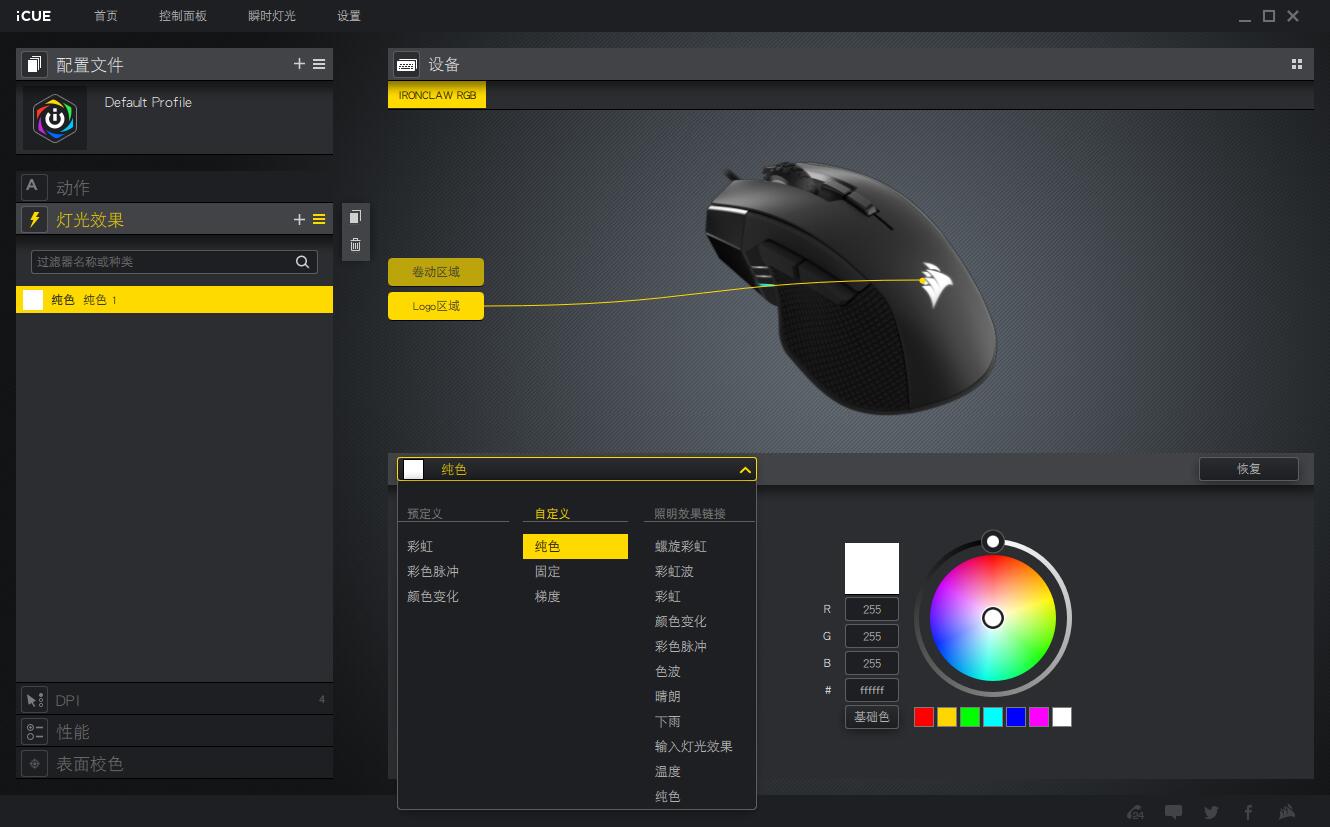Click the hex color field showing ffffff
The image size is (1330, 827).
pyautogui.click(x=872, y=690)
